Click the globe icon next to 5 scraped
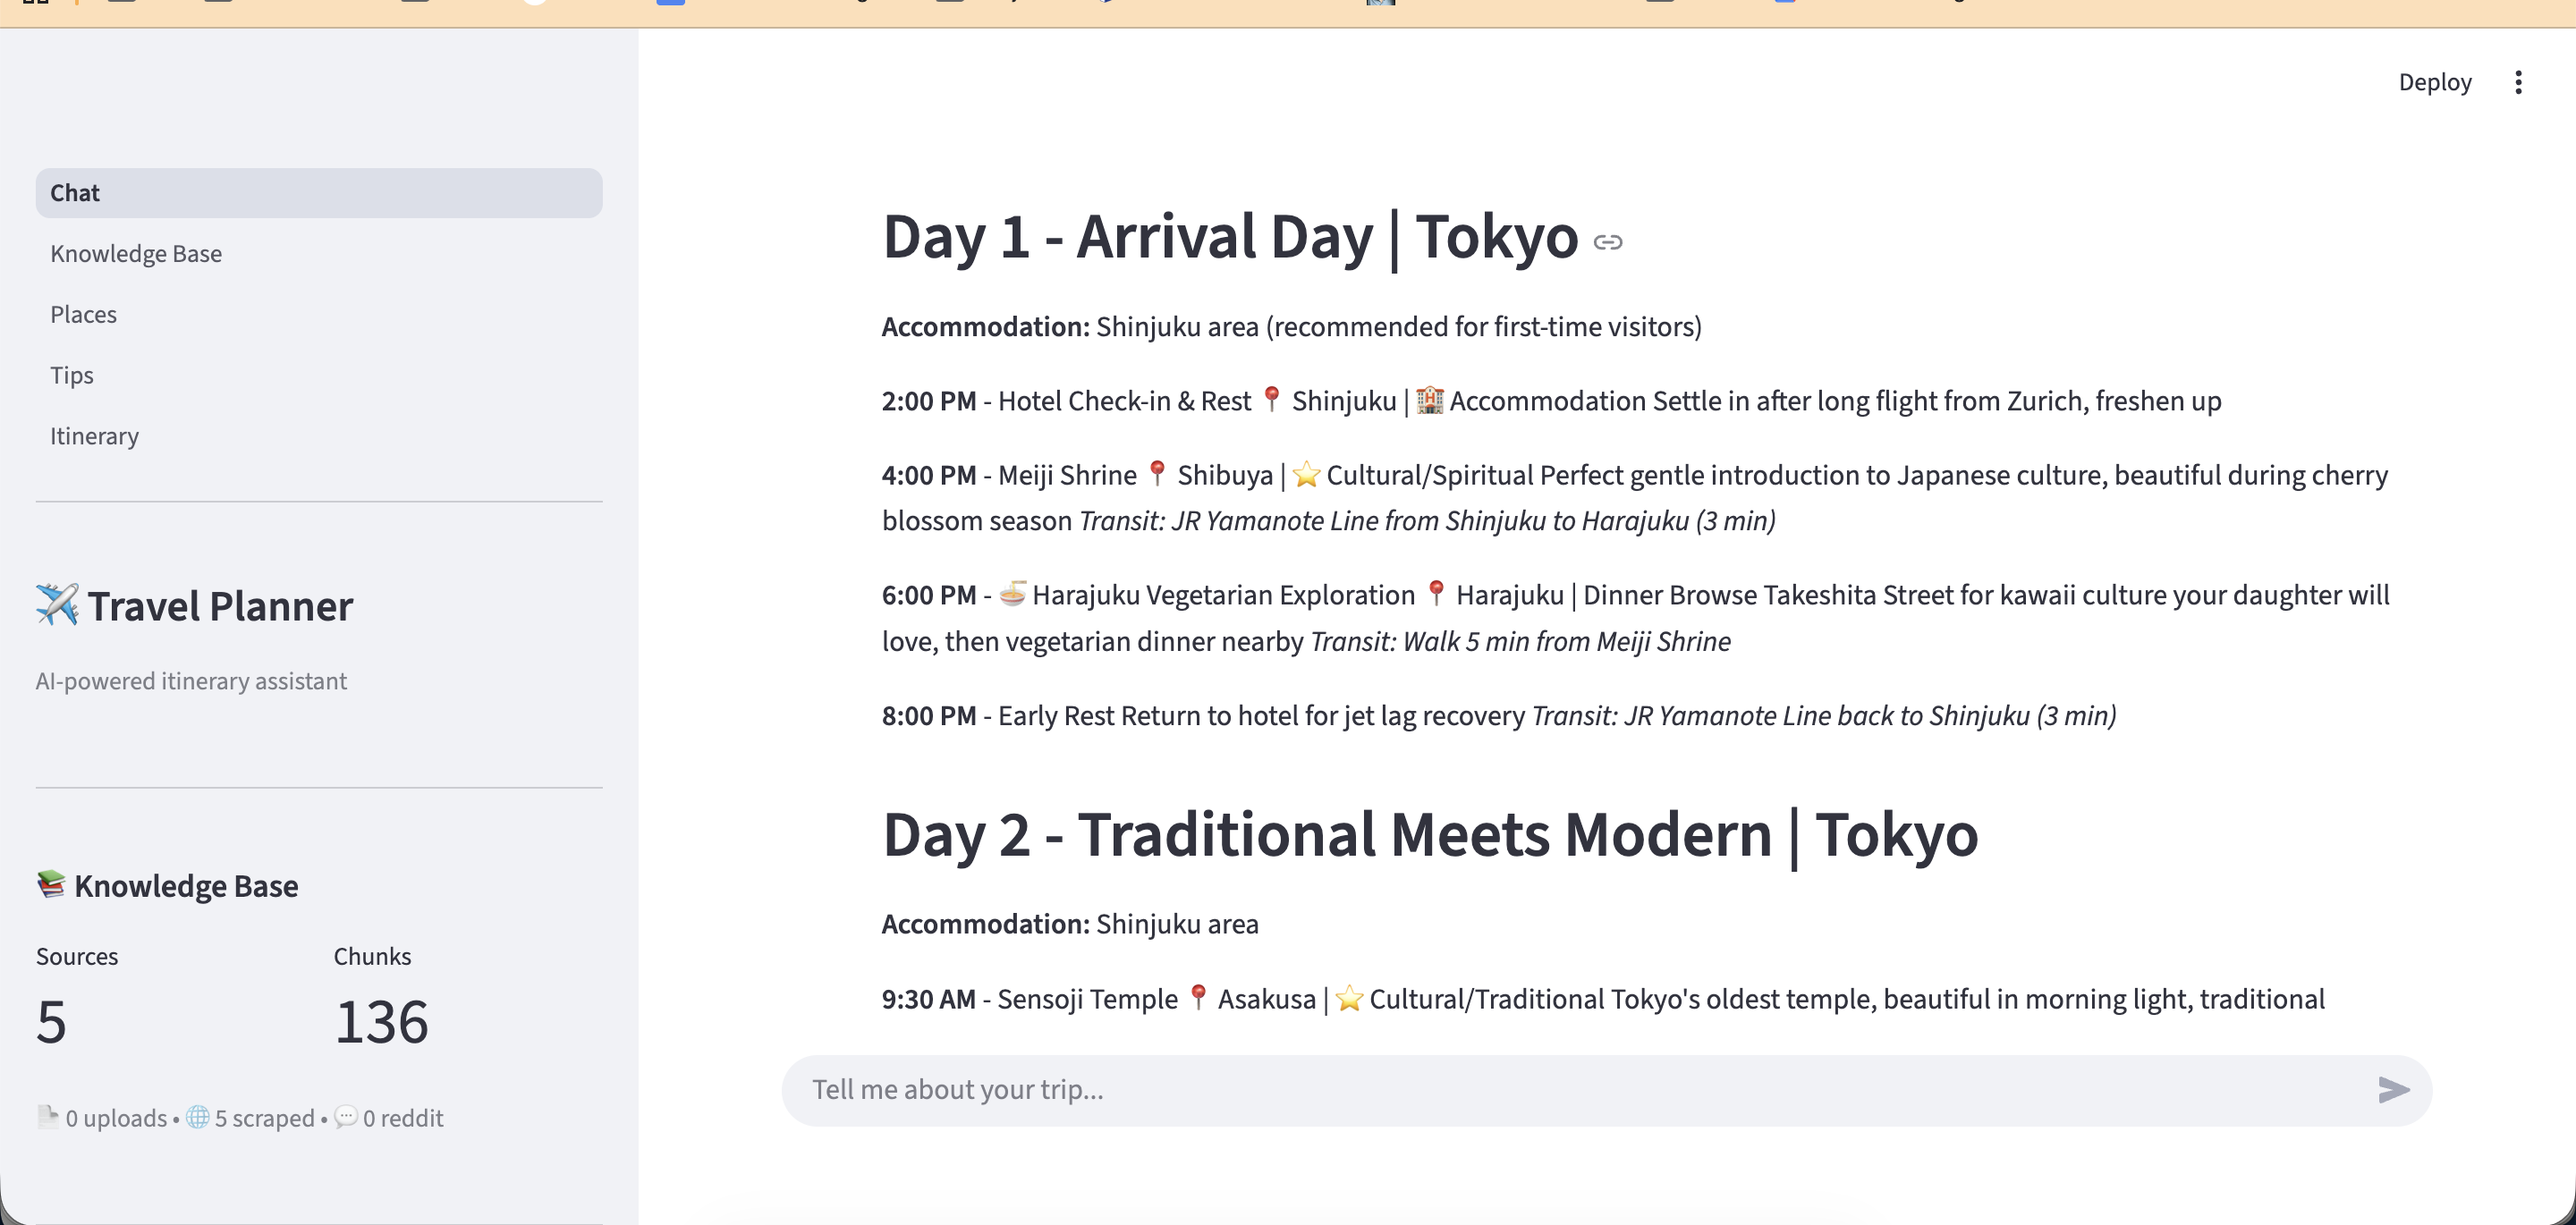The width and height of the screenshot is (2576, 1225). click(196, 1116)
